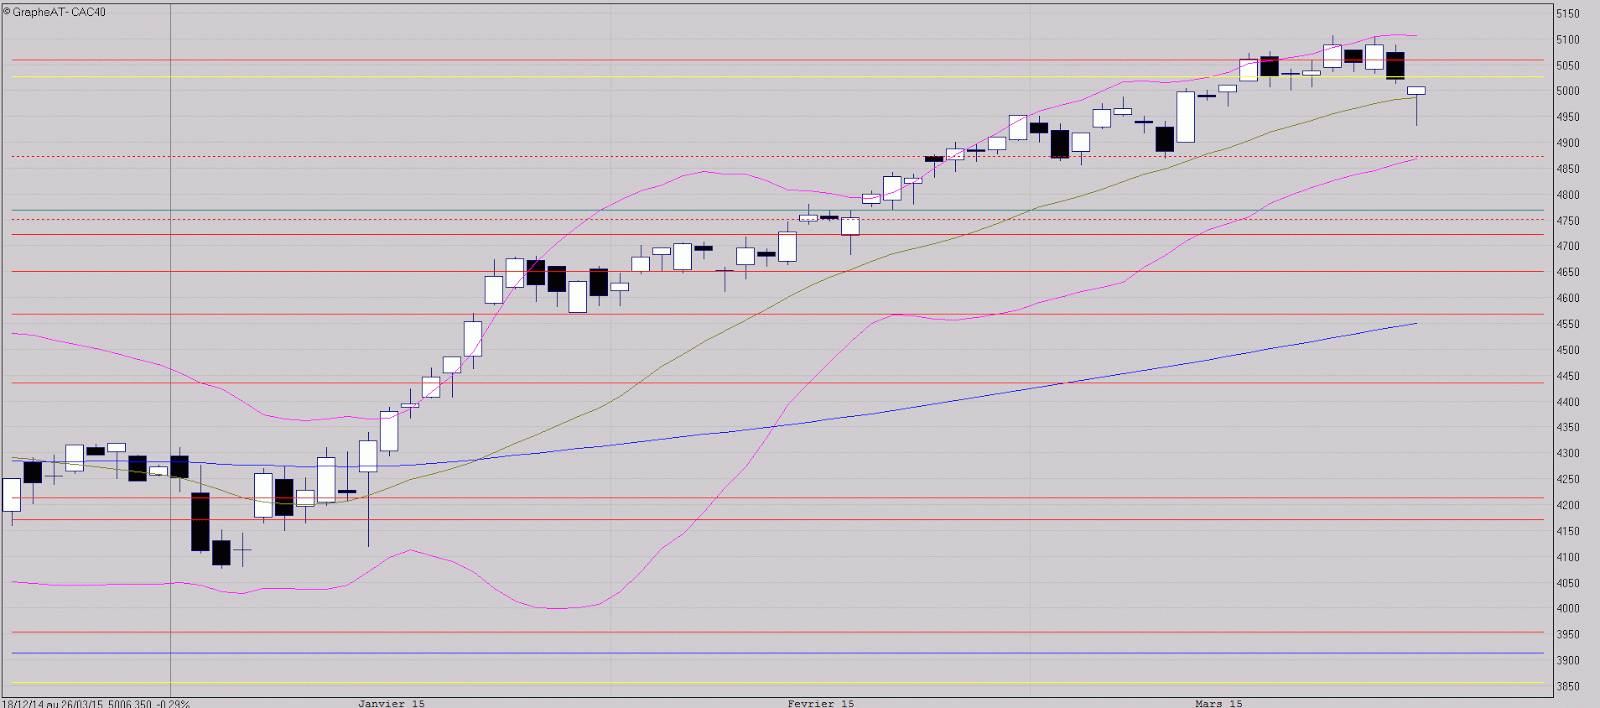
Task: Click the 4450 price axis label
Action: [1567, 376]
